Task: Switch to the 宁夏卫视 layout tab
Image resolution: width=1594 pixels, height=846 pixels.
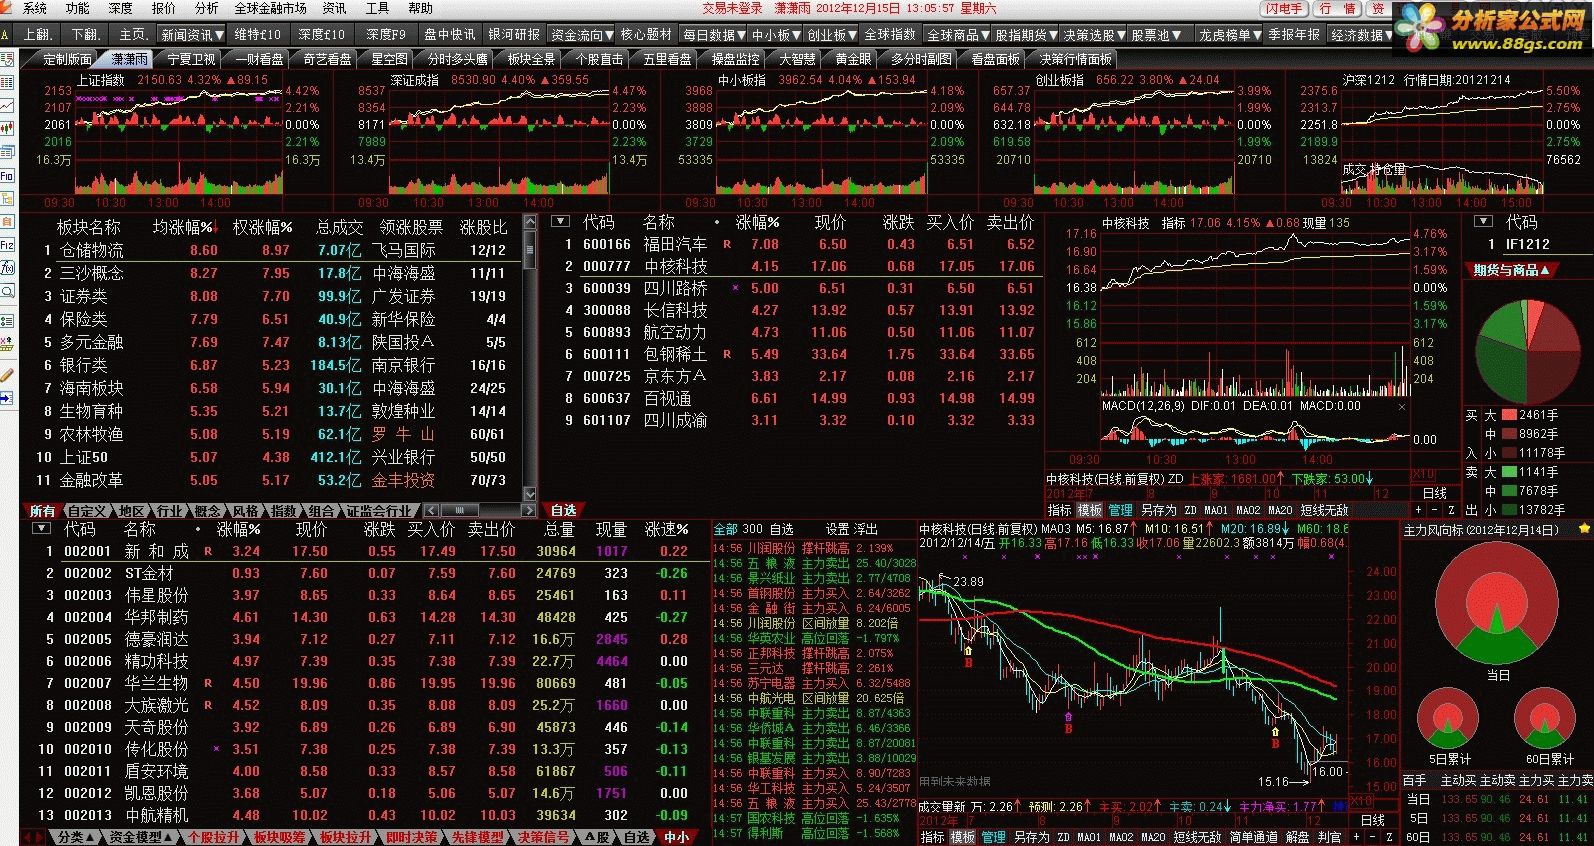Action: click(191, 59)
